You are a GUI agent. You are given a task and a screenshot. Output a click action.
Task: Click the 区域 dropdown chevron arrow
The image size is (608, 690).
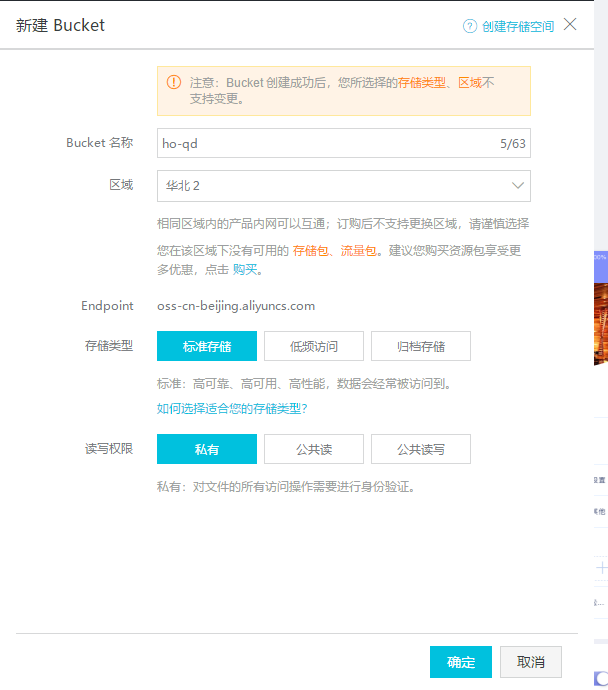click(518, 186)
